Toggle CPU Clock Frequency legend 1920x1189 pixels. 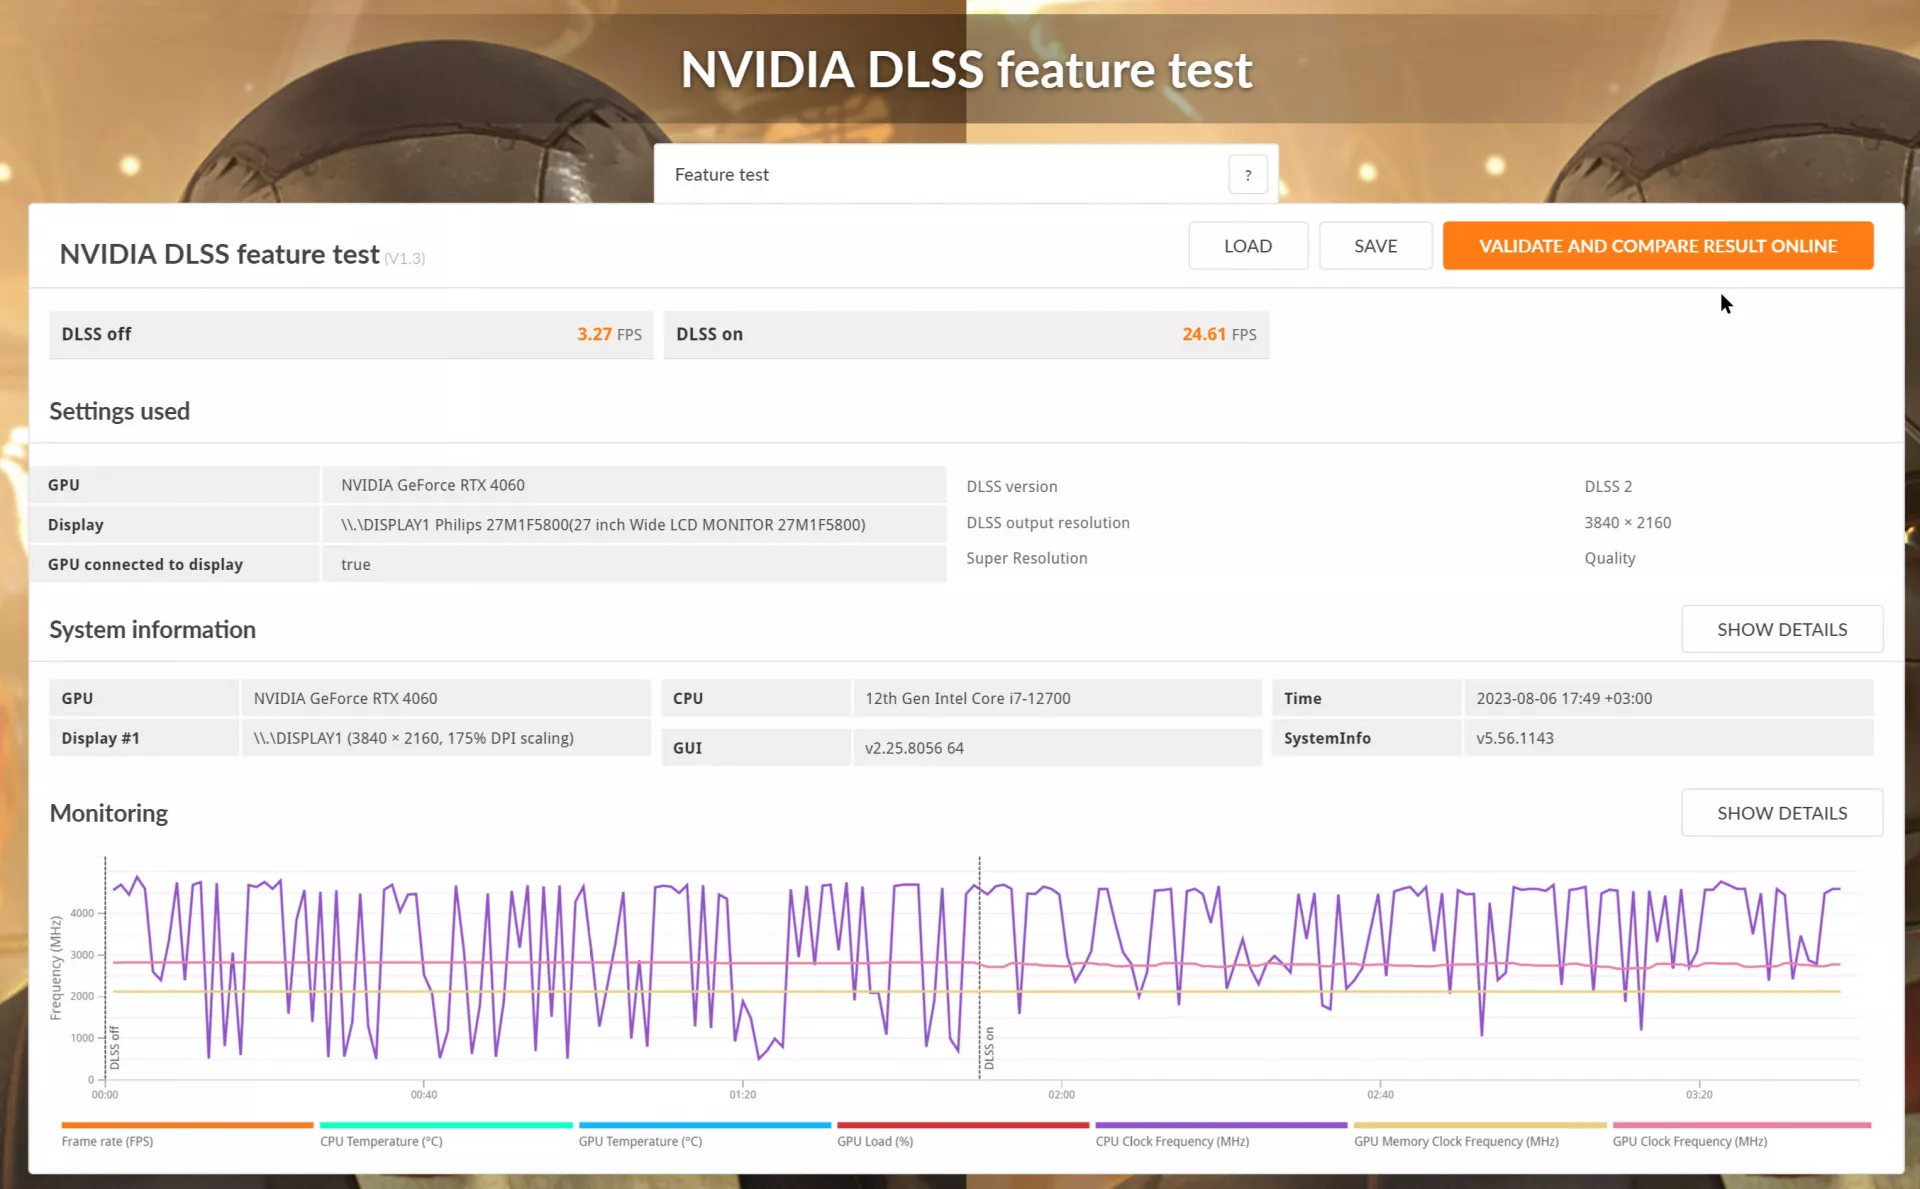point(1172,1141)
